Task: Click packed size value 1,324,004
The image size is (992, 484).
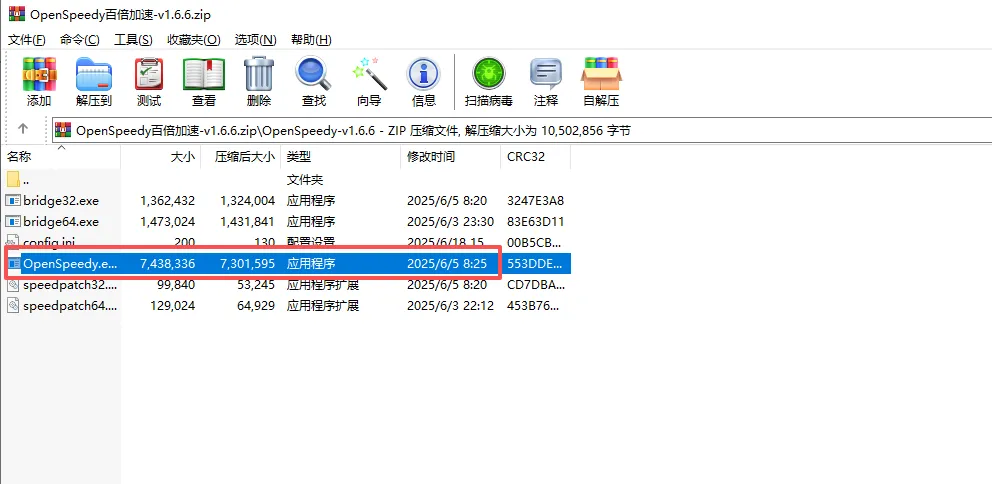Action: [247, 201]
